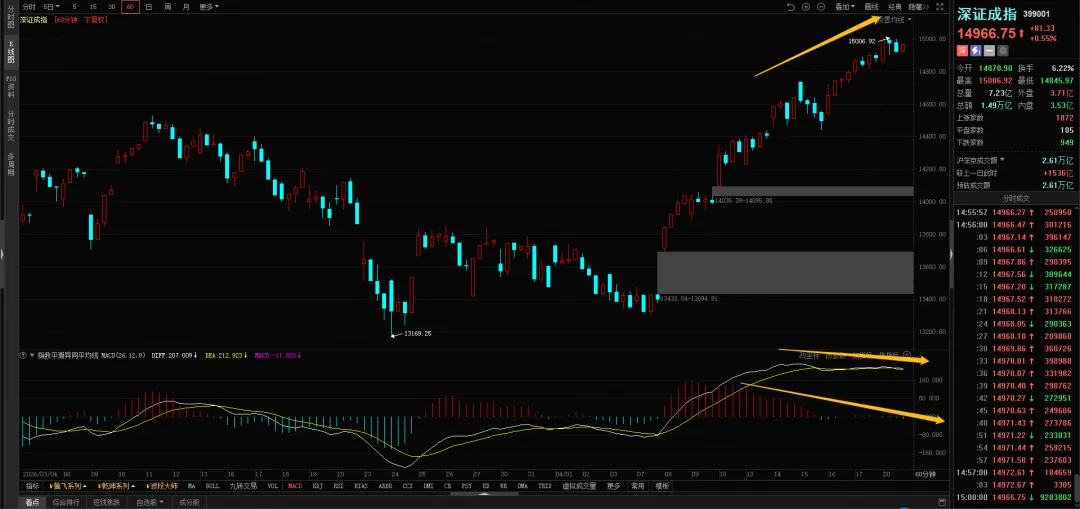Viewport: 1080px width, 509px height.
Task: Select the 九转交易 indicator tab
Action: pos(243,486)
